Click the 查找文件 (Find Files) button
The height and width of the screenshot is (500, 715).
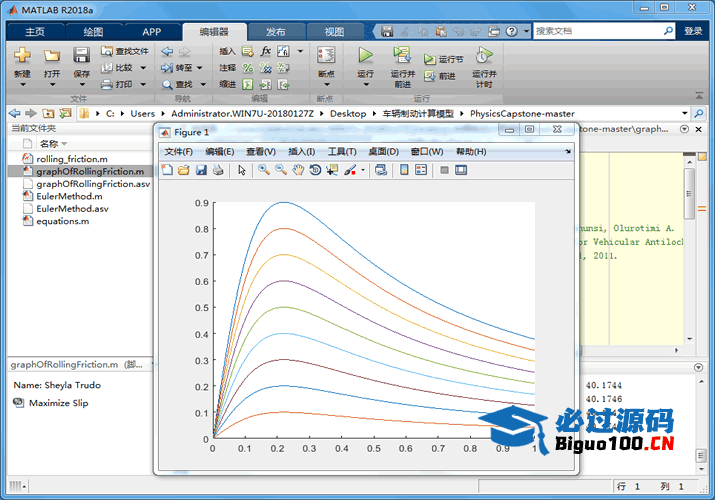pyautogui.click(x=126, y=51)
